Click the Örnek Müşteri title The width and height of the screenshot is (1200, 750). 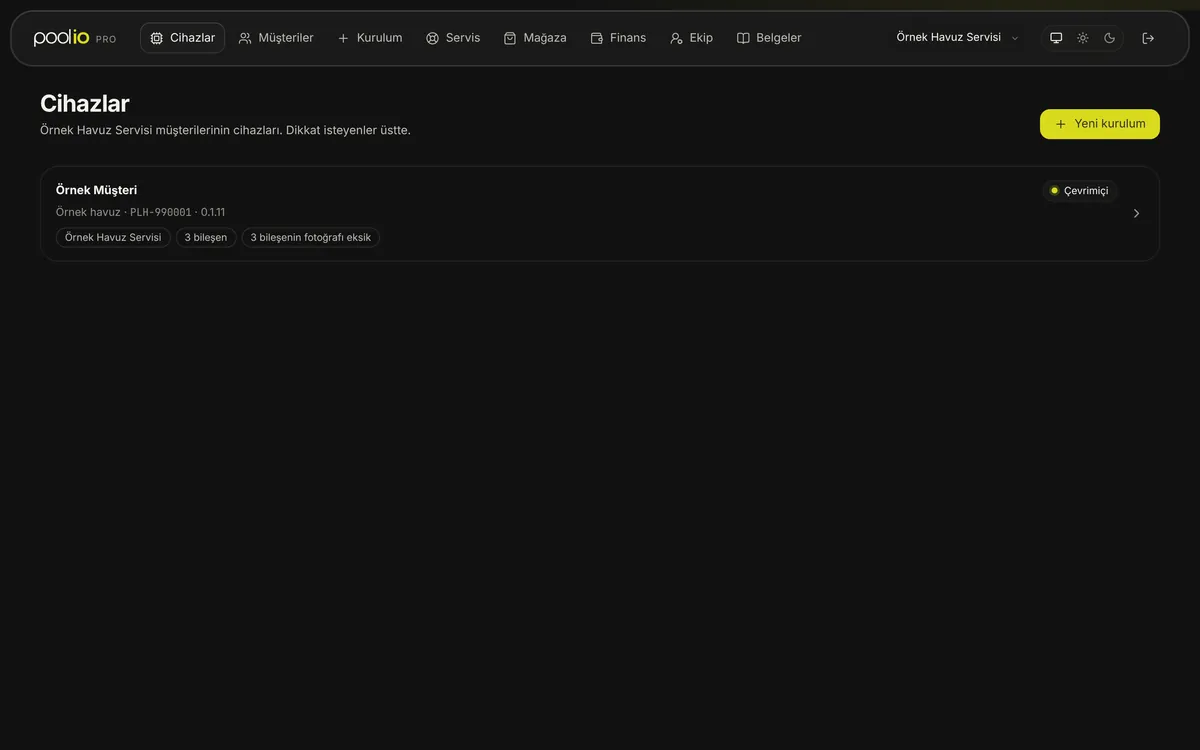click(96, 190)
